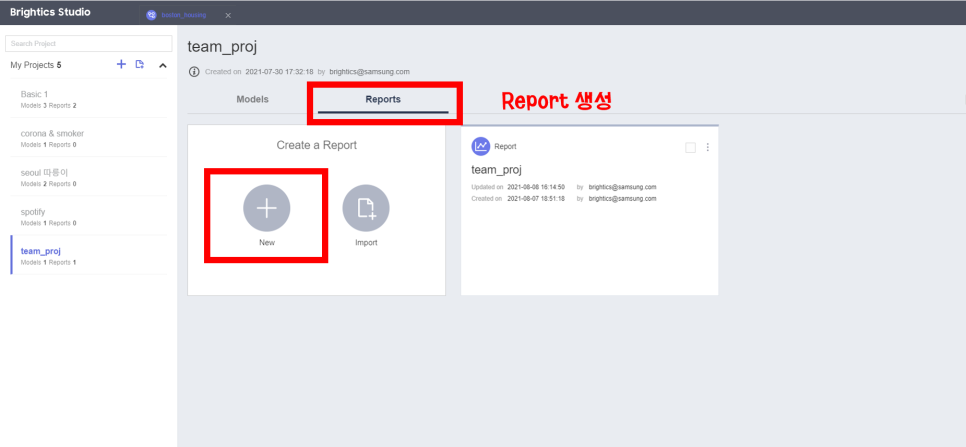Viewport: 966px width, 447px height.
Task: Tick the team_proj report card checkbox
Action: click(691, 147)
